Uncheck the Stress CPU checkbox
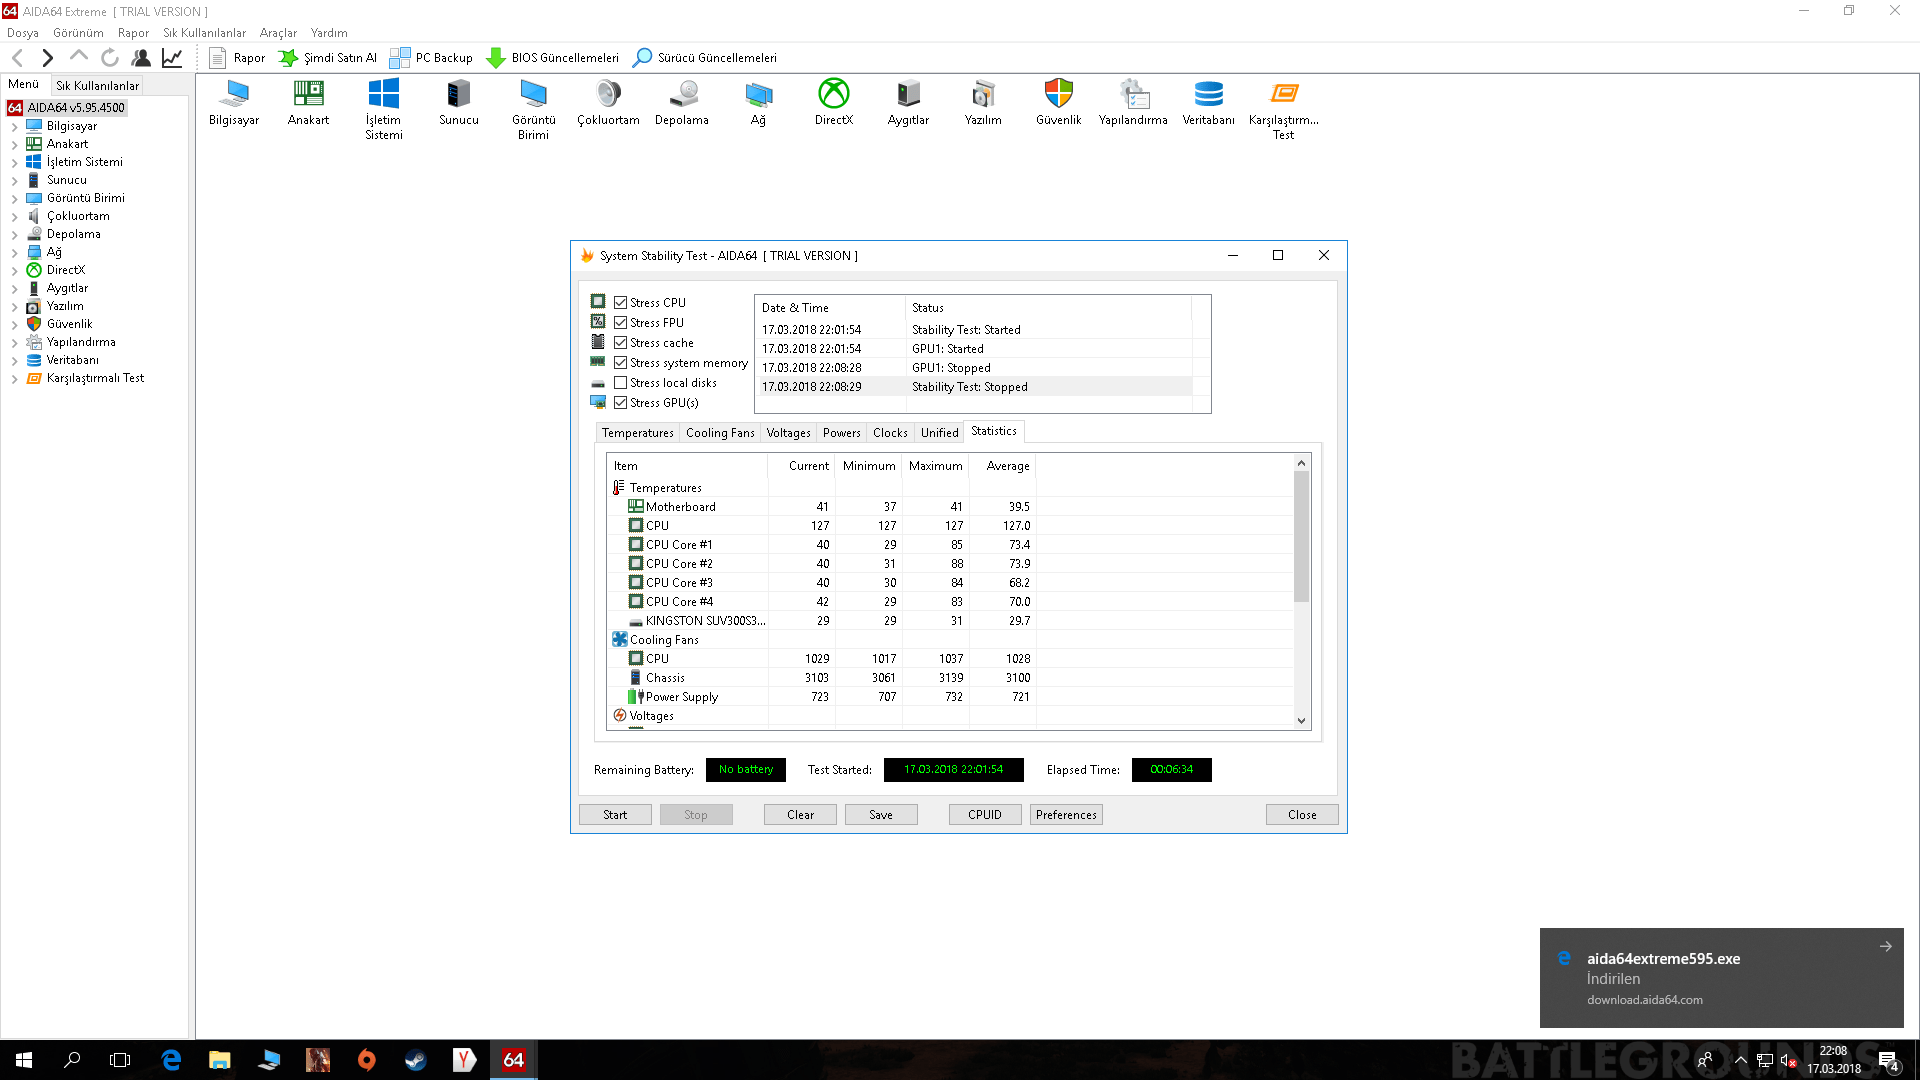1920x1080 pixels. pyautogui.click(x=621, y=302)
